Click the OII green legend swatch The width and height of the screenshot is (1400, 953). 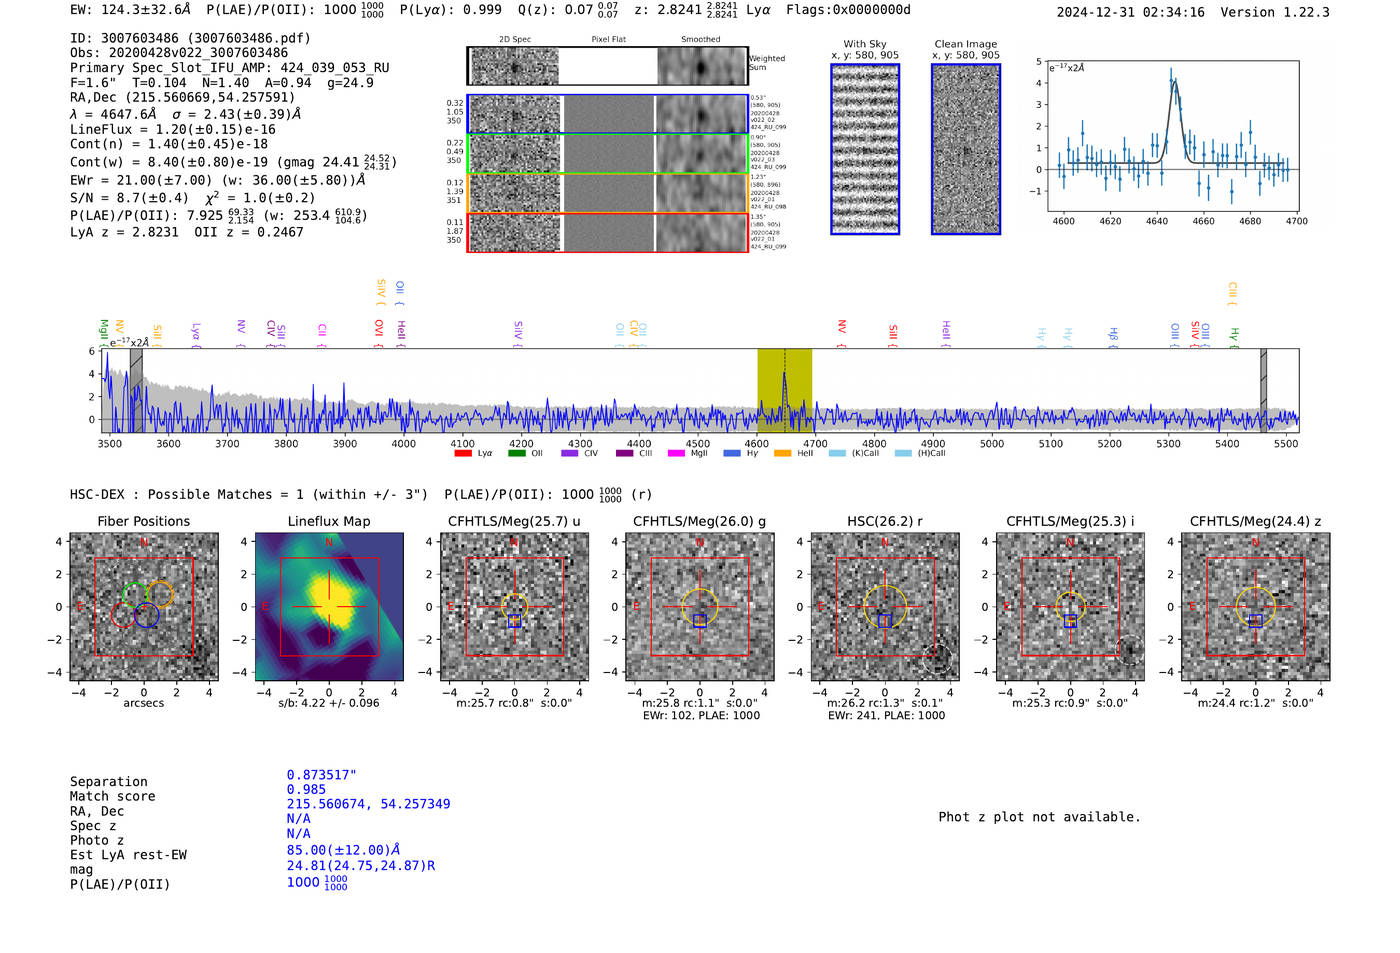click(517, 453)
